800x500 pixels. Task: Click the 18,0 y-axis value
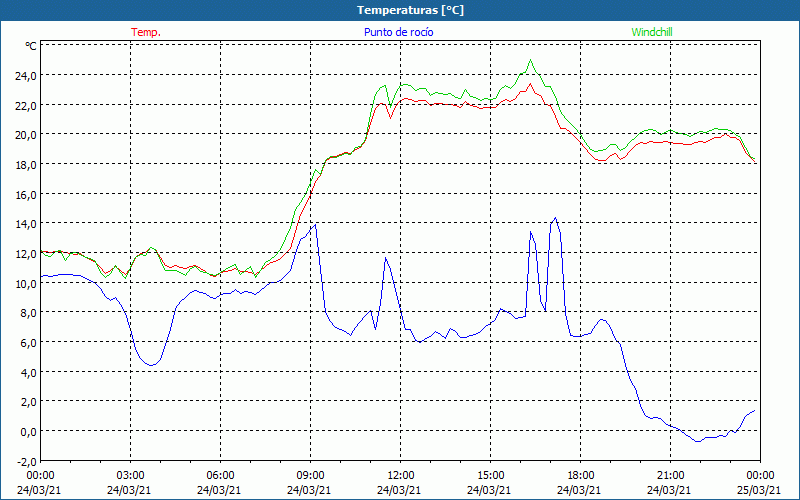26,164
